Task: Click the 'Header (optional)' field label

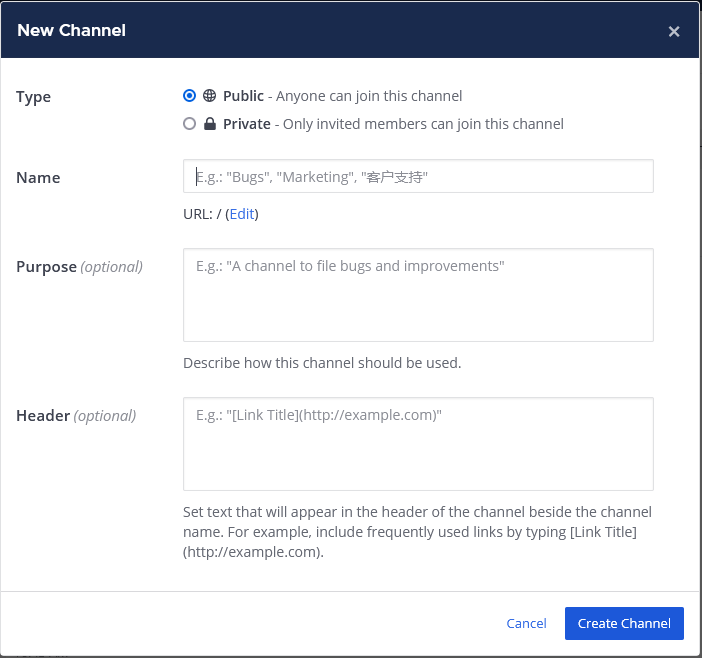Action: point(76,415)
